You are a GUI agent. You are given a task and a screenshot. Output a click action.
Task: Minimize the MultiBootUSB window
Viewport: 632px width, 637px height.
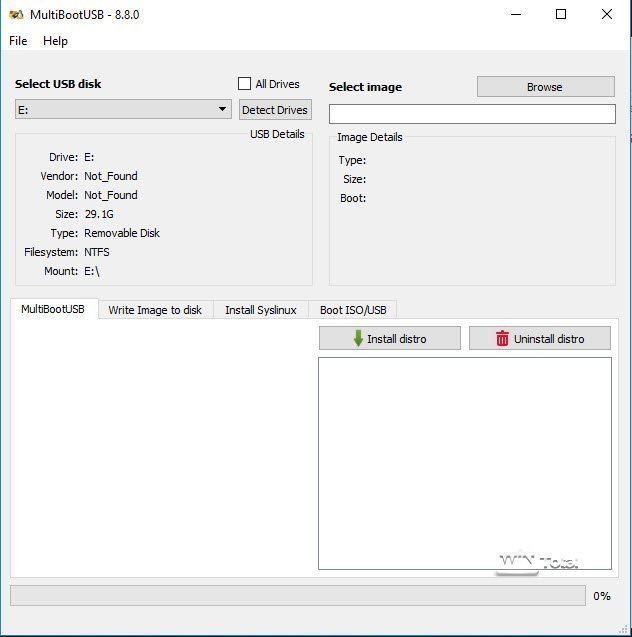tap(516, 15)
